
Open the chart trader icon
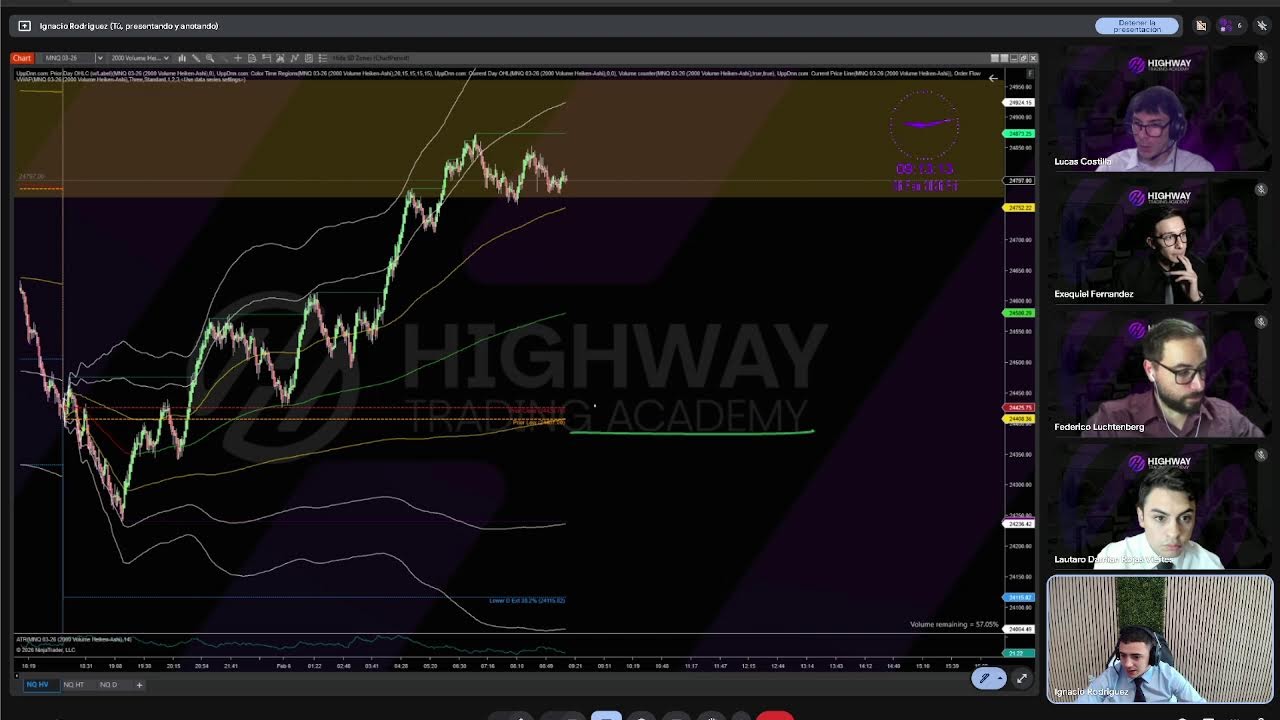point(266,58)
